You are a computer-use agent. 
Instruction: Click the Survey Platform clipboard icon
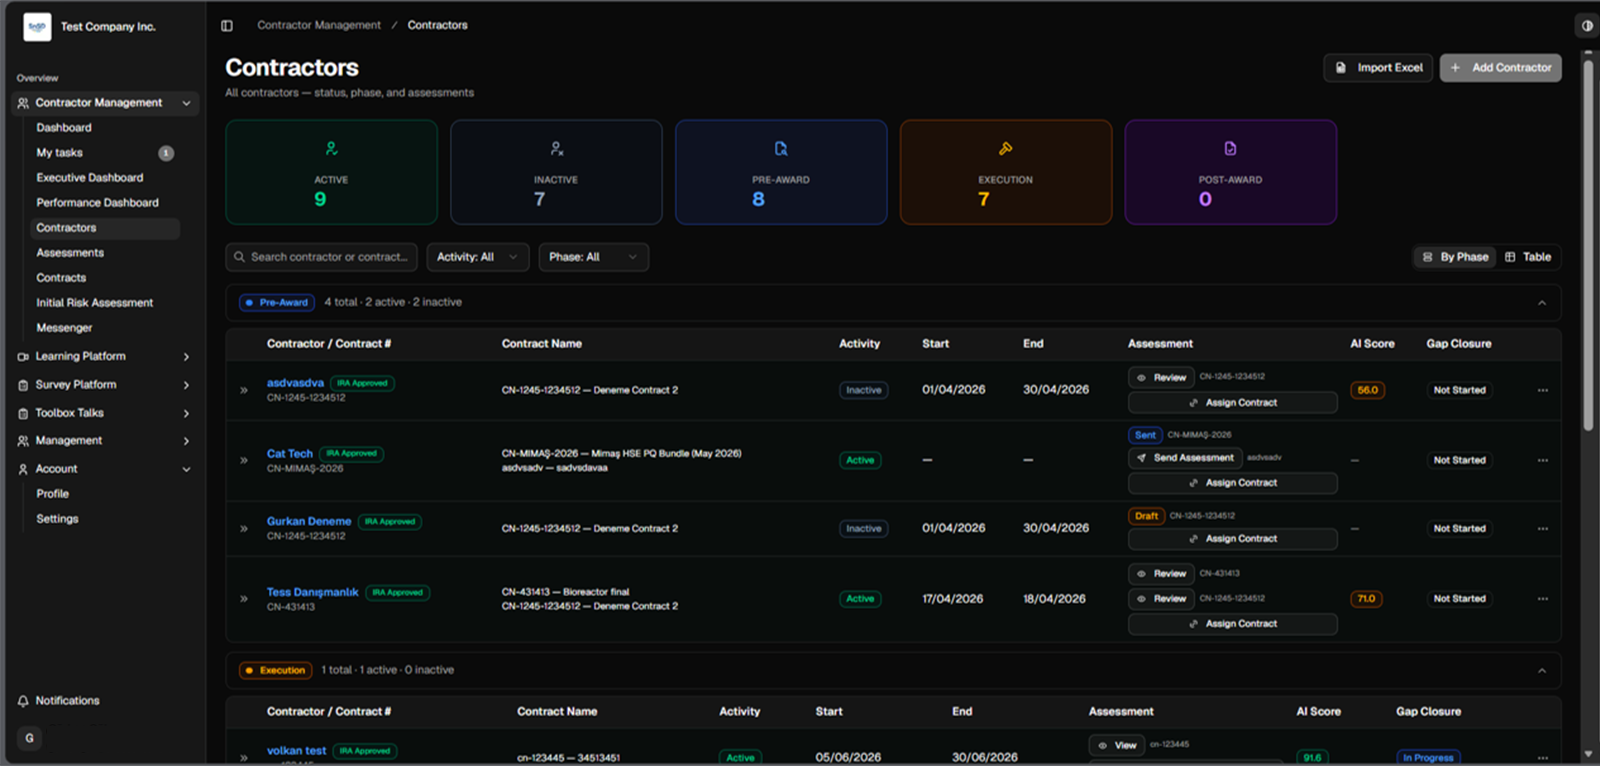click(x=23, y=385)
